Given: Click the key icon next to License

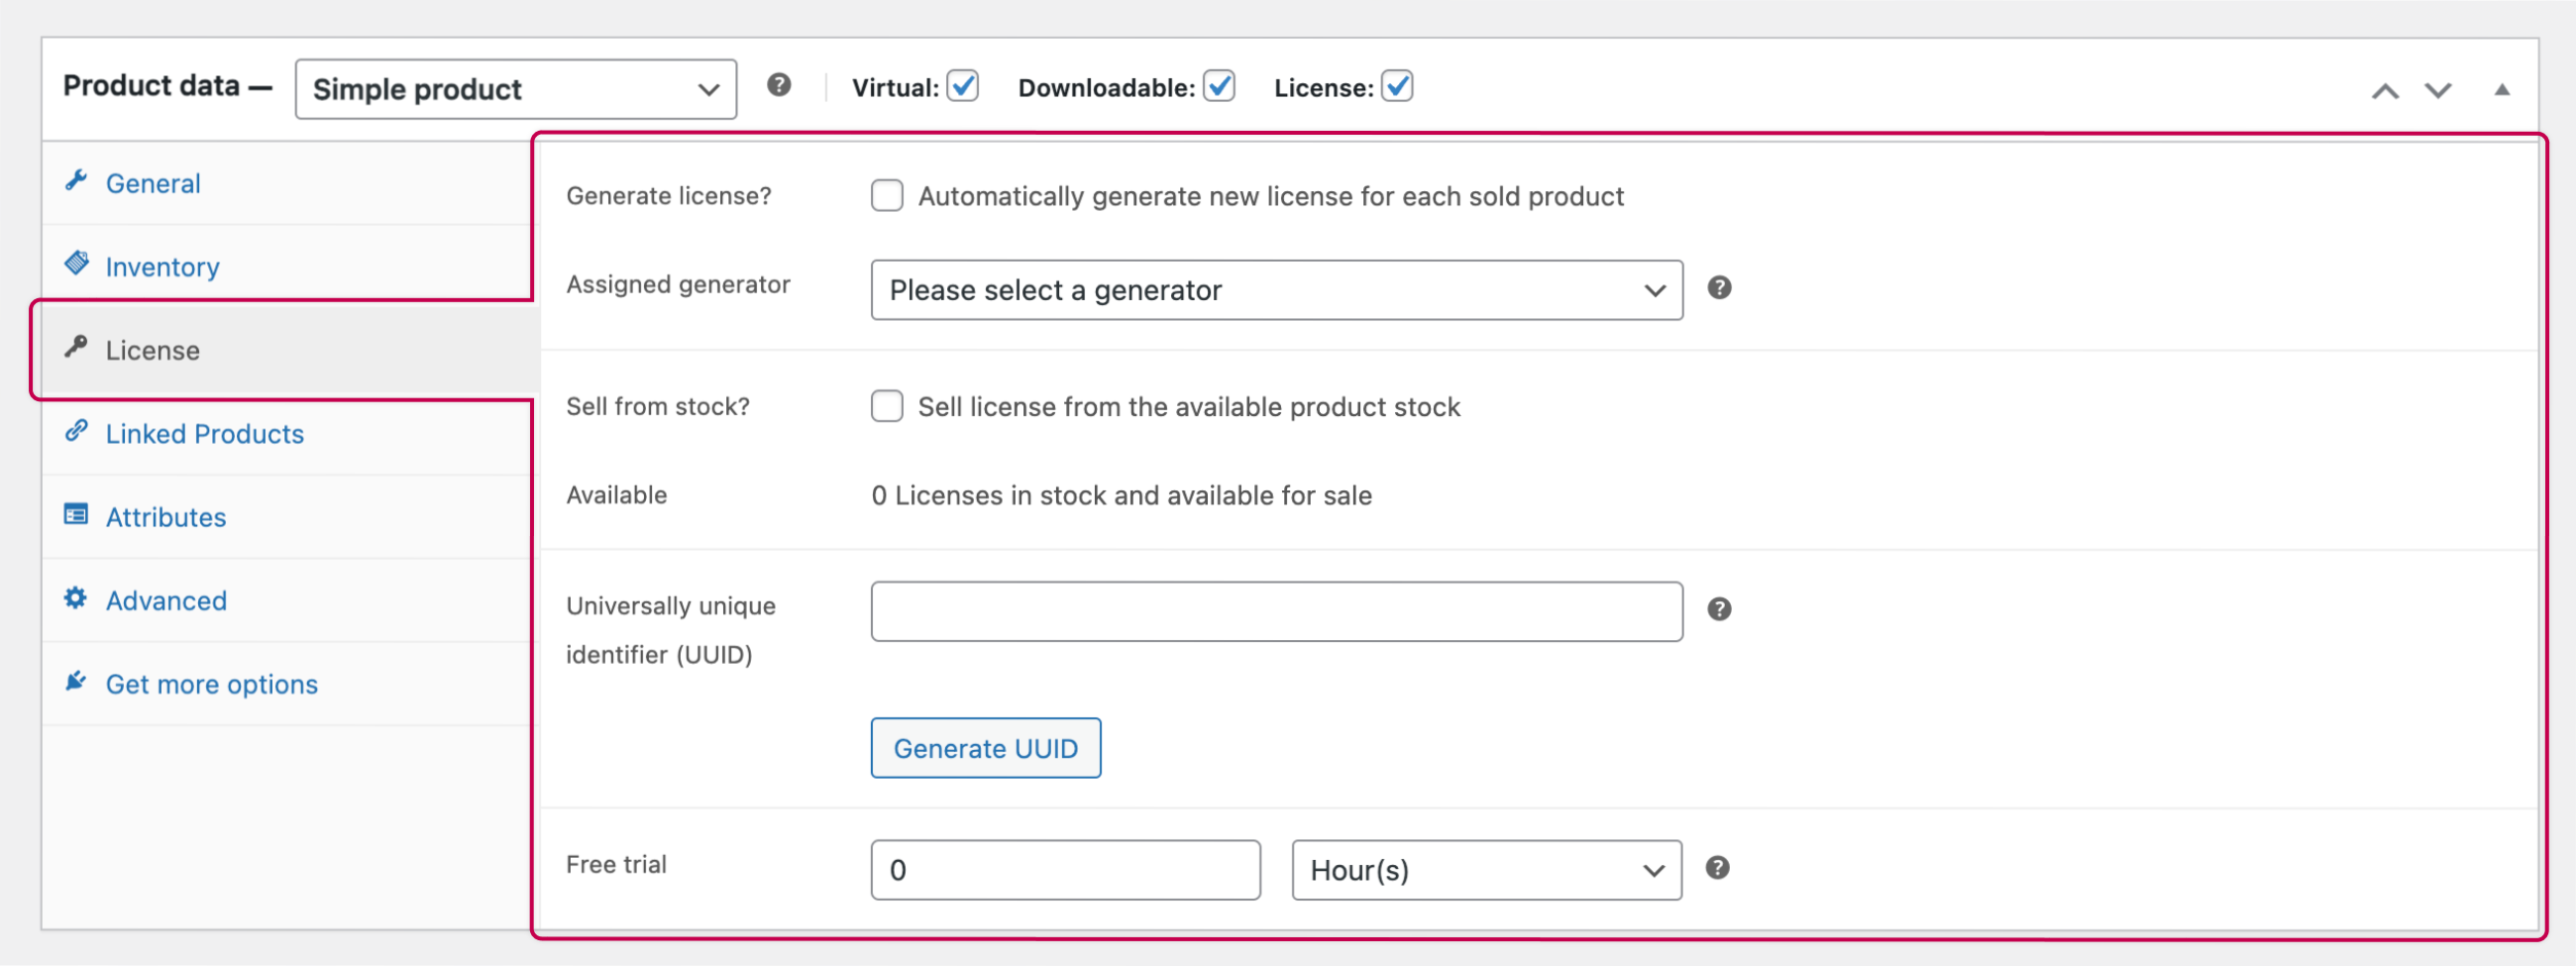Looking at the screenshot, I should [76, 347].
